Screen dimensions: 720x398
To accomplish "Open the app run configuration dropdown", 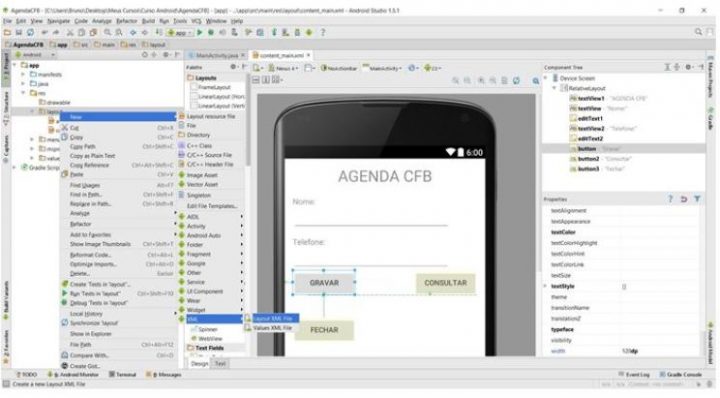I will click(180, 33).
